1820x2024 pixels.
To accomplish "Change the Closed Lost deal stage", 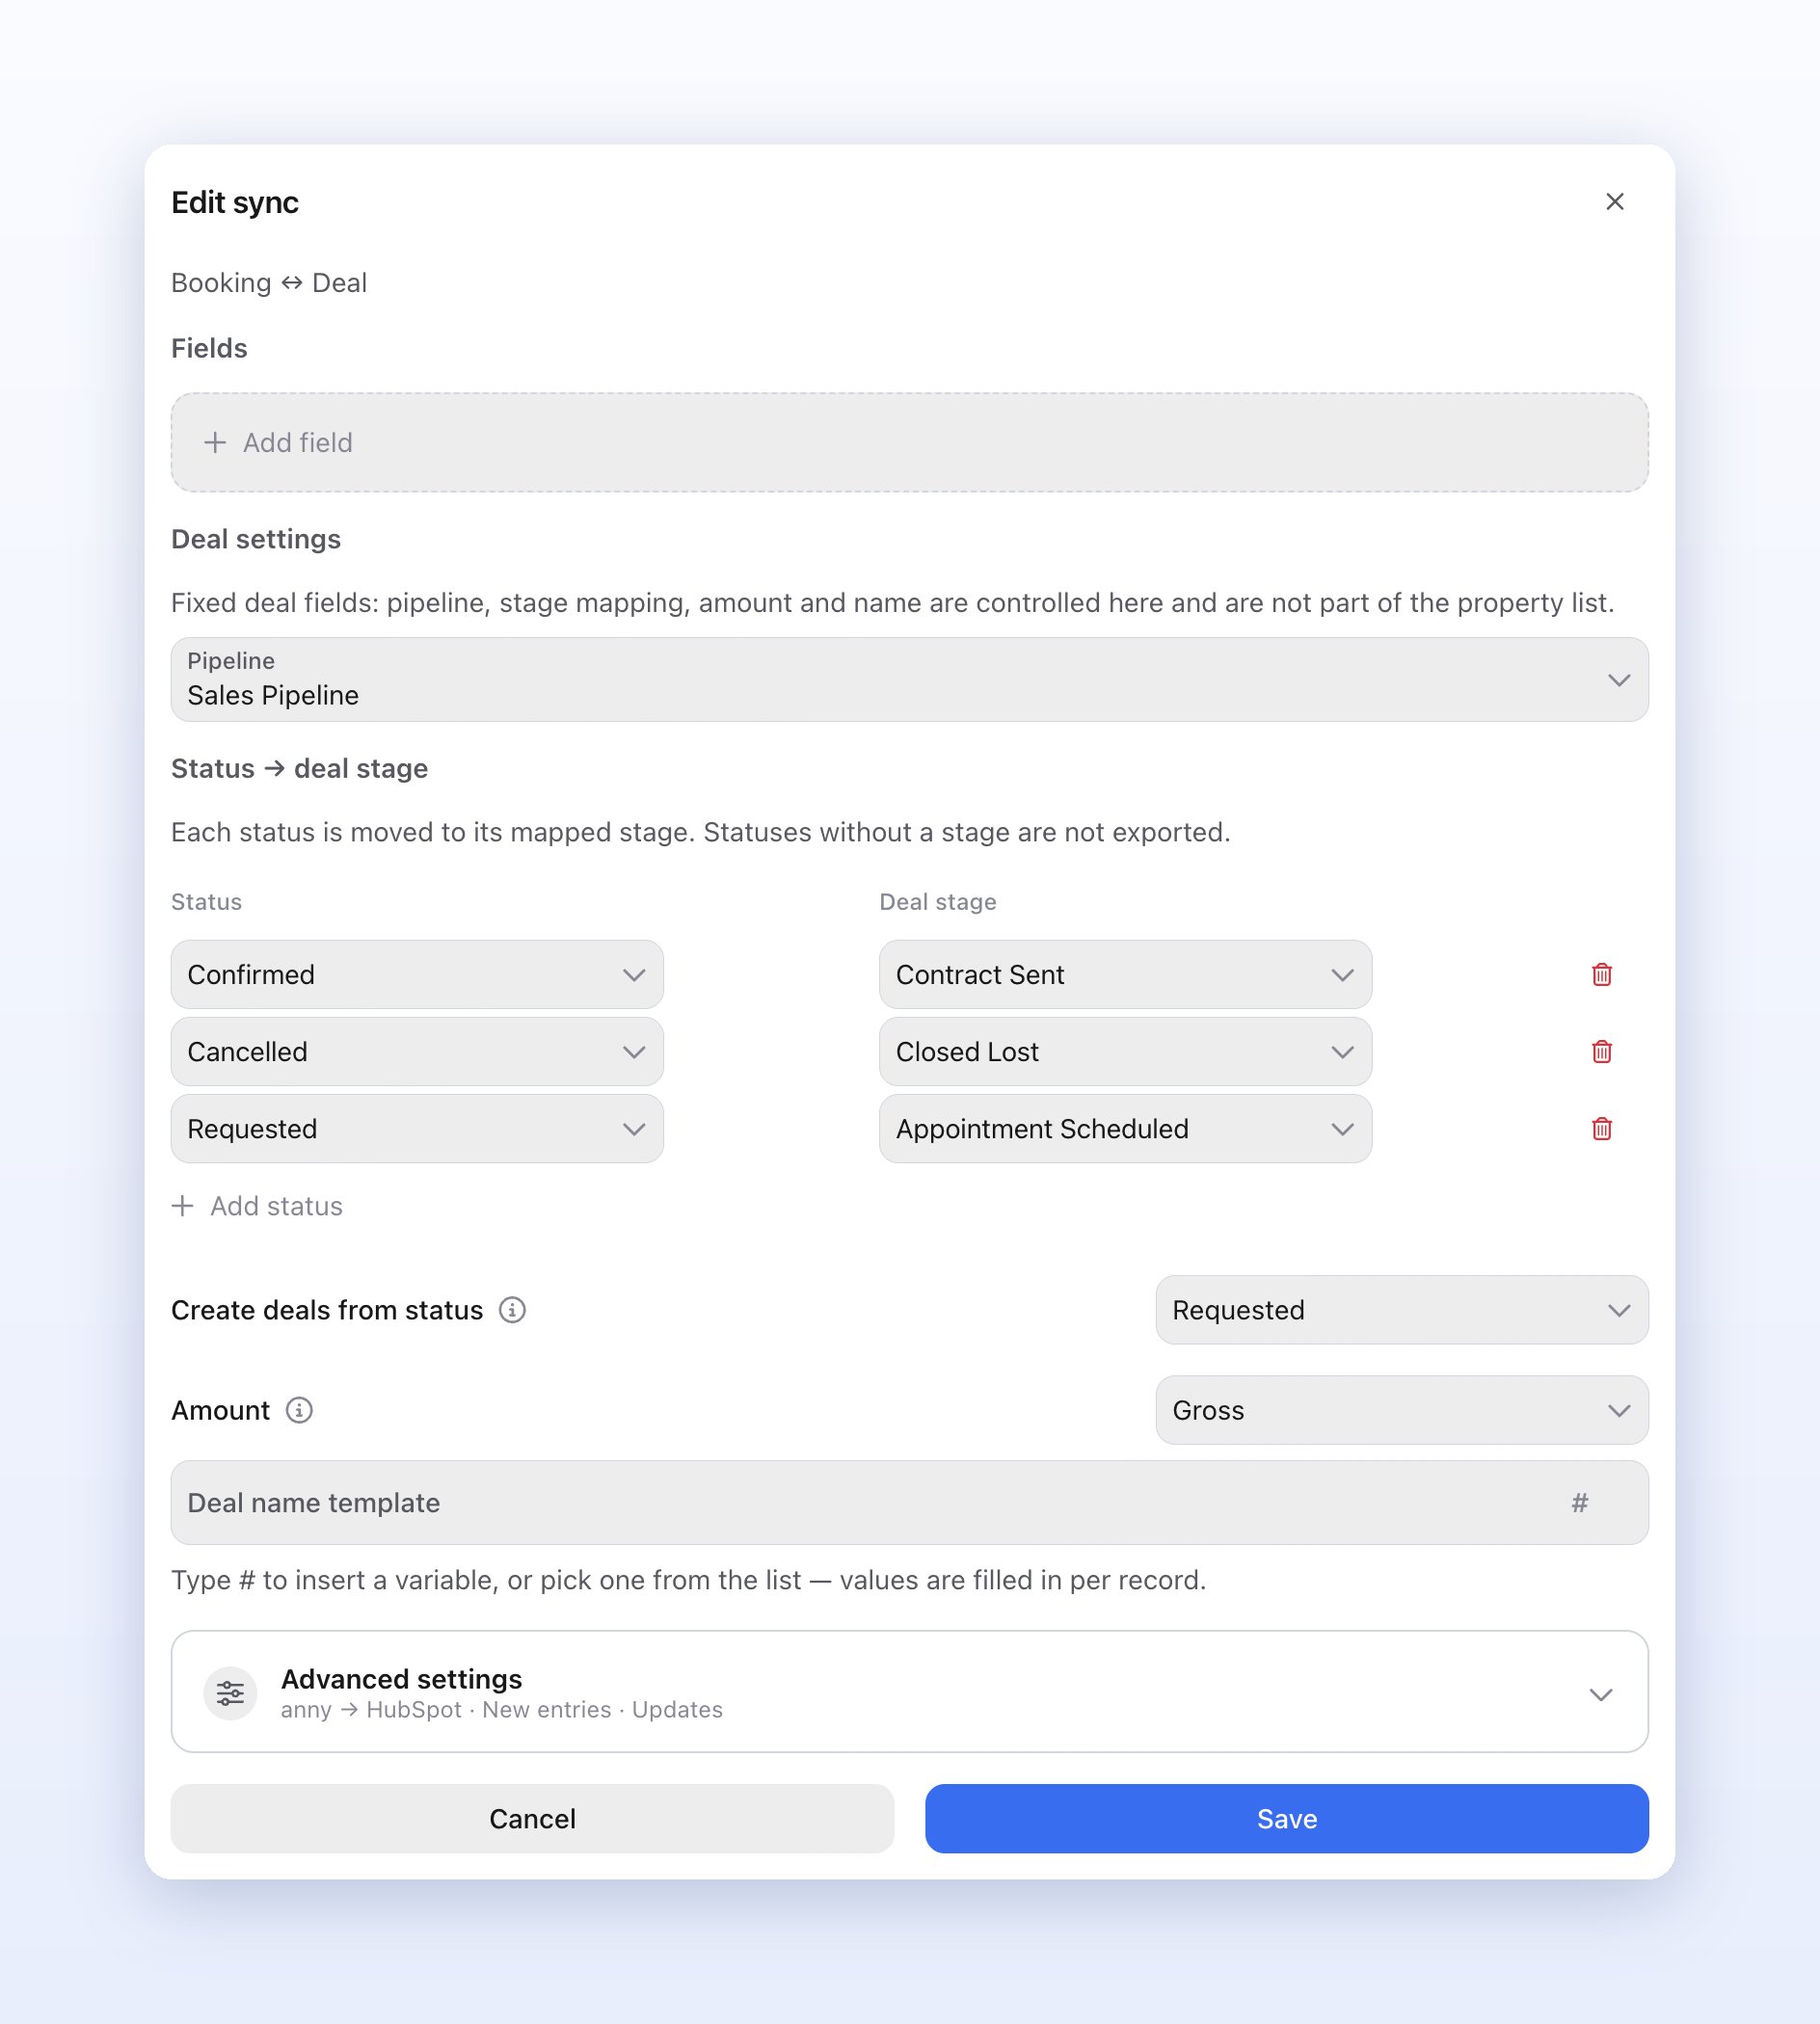I will click(1125, 1051).
